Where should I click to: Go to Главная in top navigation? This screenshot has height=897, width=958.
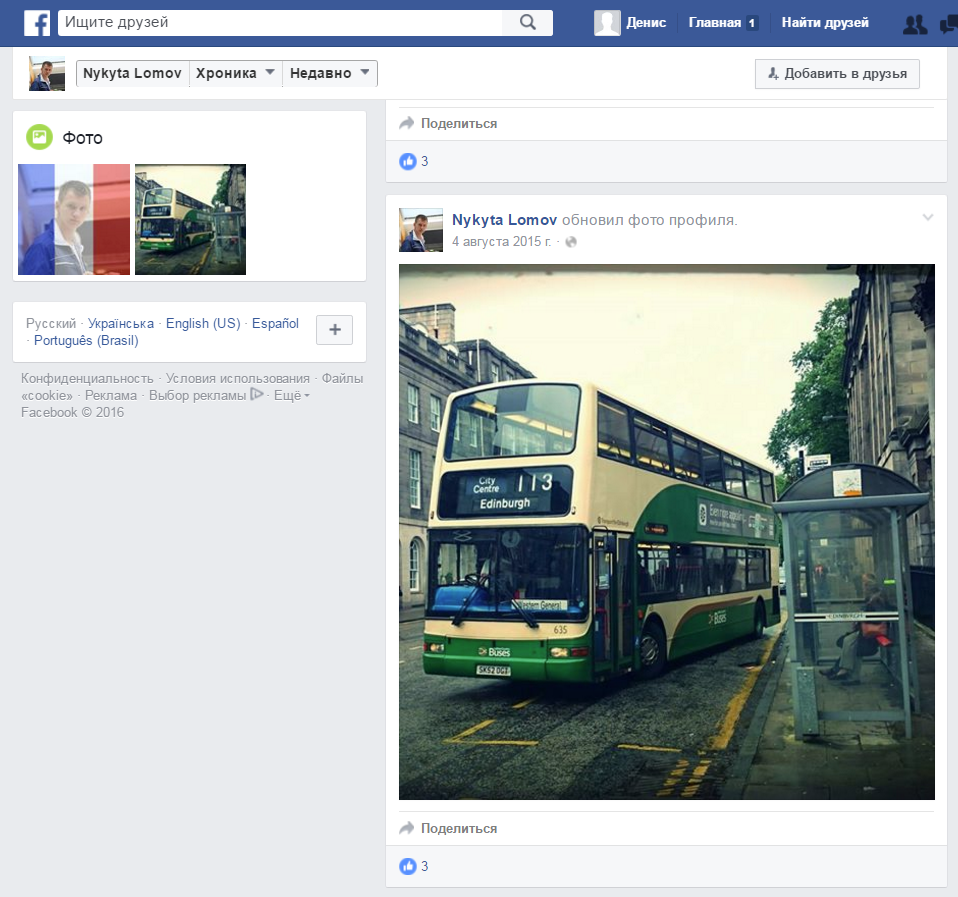click(x=715, y=23)
